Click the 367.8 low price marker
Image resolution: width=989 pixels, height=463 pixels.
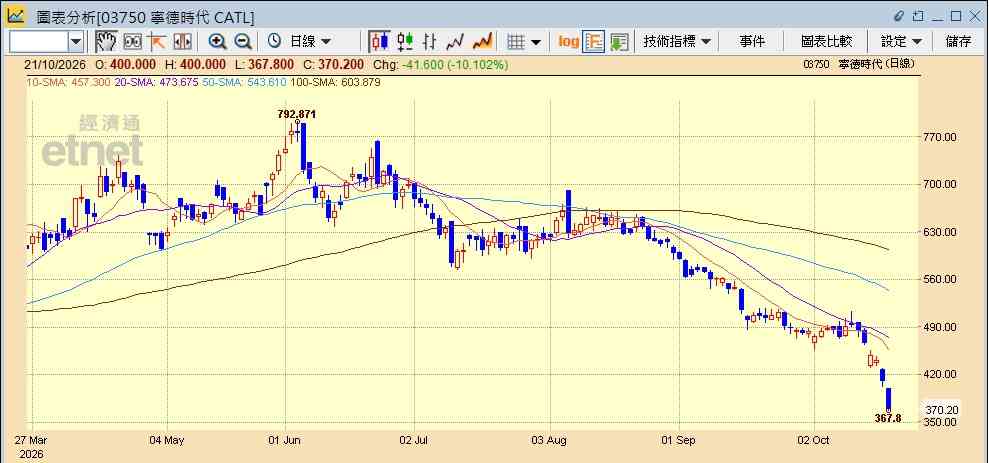click(x=888, y=418)
